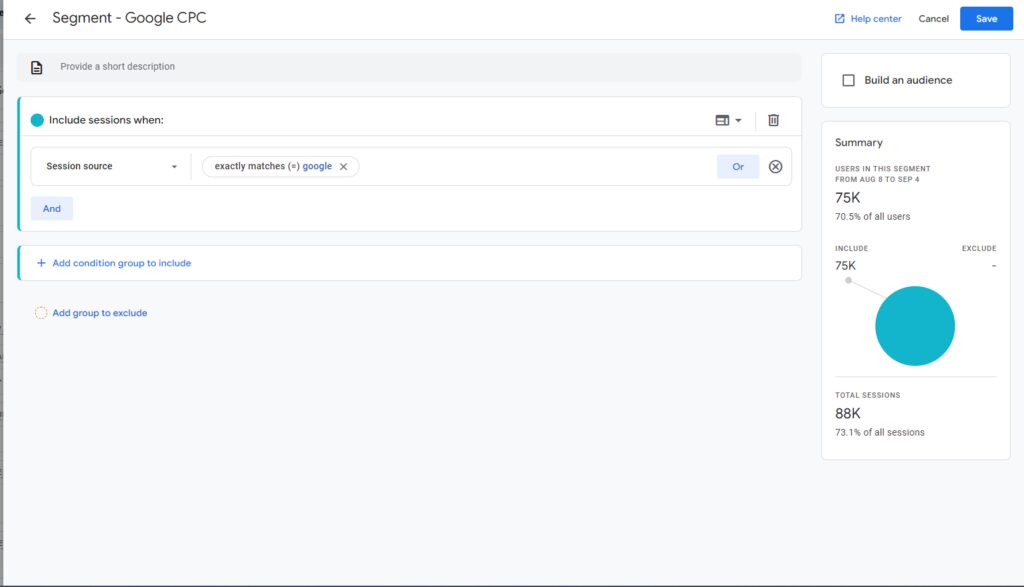
Task: Click the Summary heading
Action: tap(859, 142)
